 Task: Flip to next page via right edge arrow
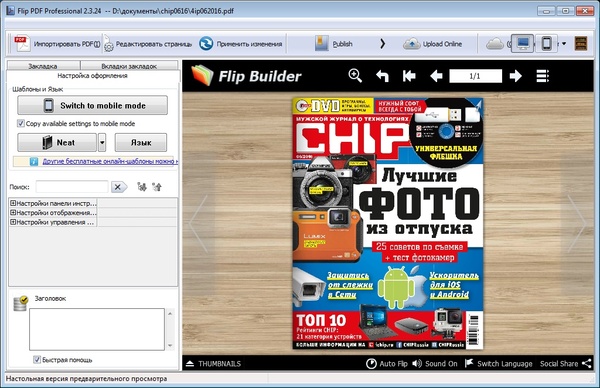(577, 223)
